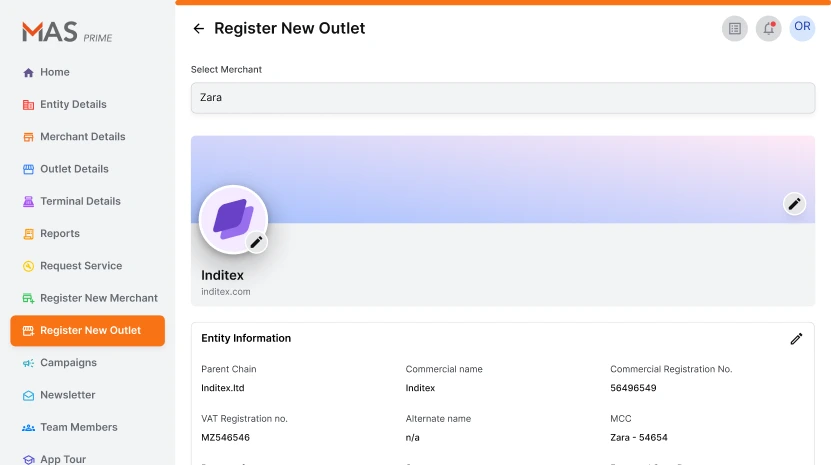831x465 pixels.
Task: Click the Inditex purple logo avatar
Action: point(232,218)
